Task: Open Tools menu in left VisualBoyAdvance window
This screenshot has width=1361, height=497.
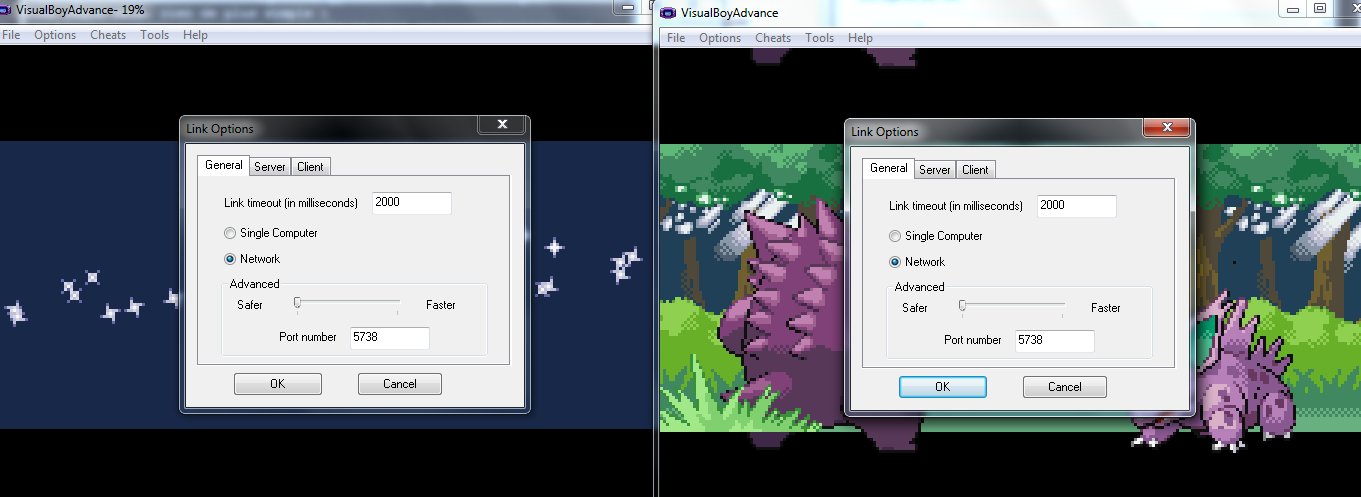Action: click(155, 35)
